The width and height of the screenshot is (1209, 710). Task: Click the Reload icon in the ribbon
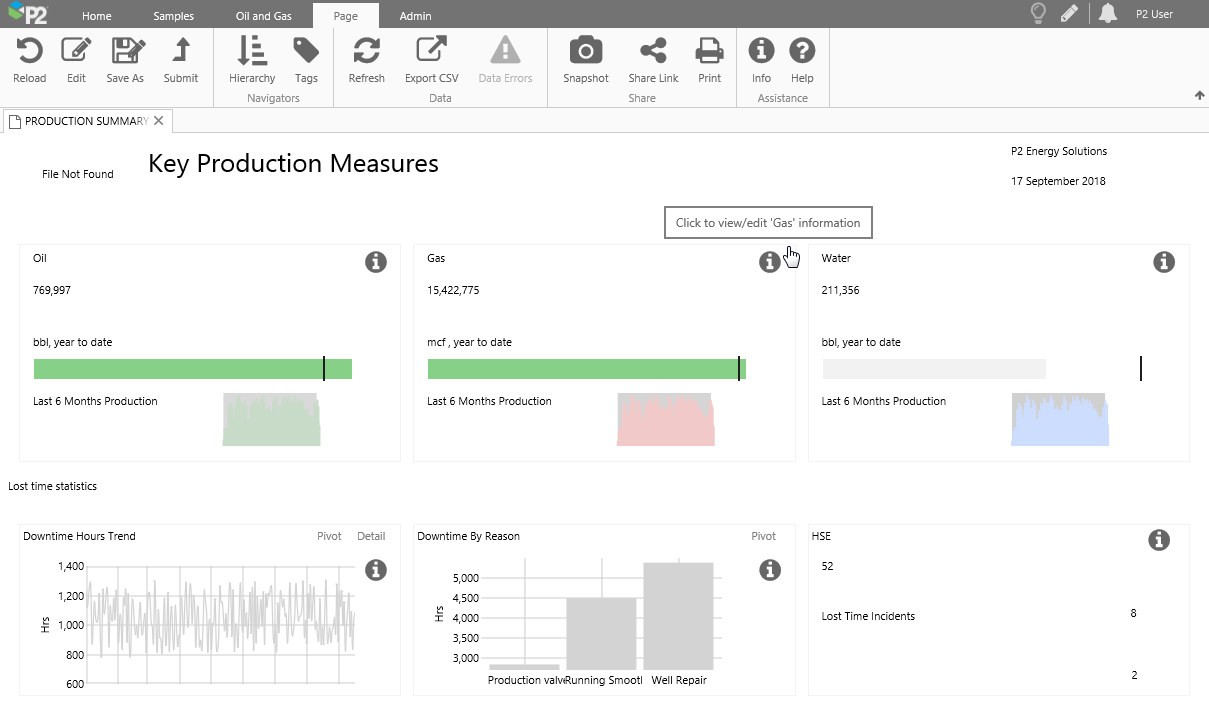coord(29,51)
